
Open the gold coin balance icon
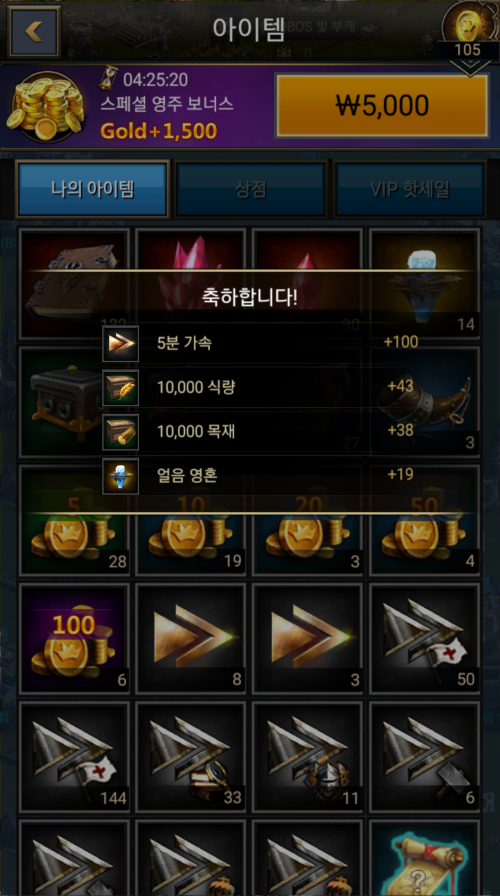tap(469, 23)
